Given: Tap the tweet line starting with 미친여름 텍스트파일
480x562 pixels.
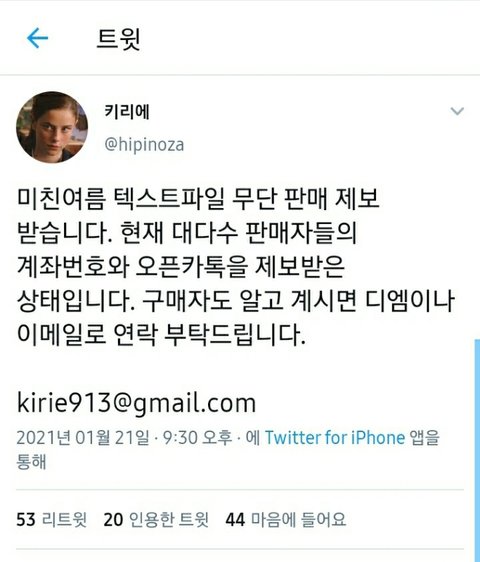Looking at the screenshot, I should (198, 199).
